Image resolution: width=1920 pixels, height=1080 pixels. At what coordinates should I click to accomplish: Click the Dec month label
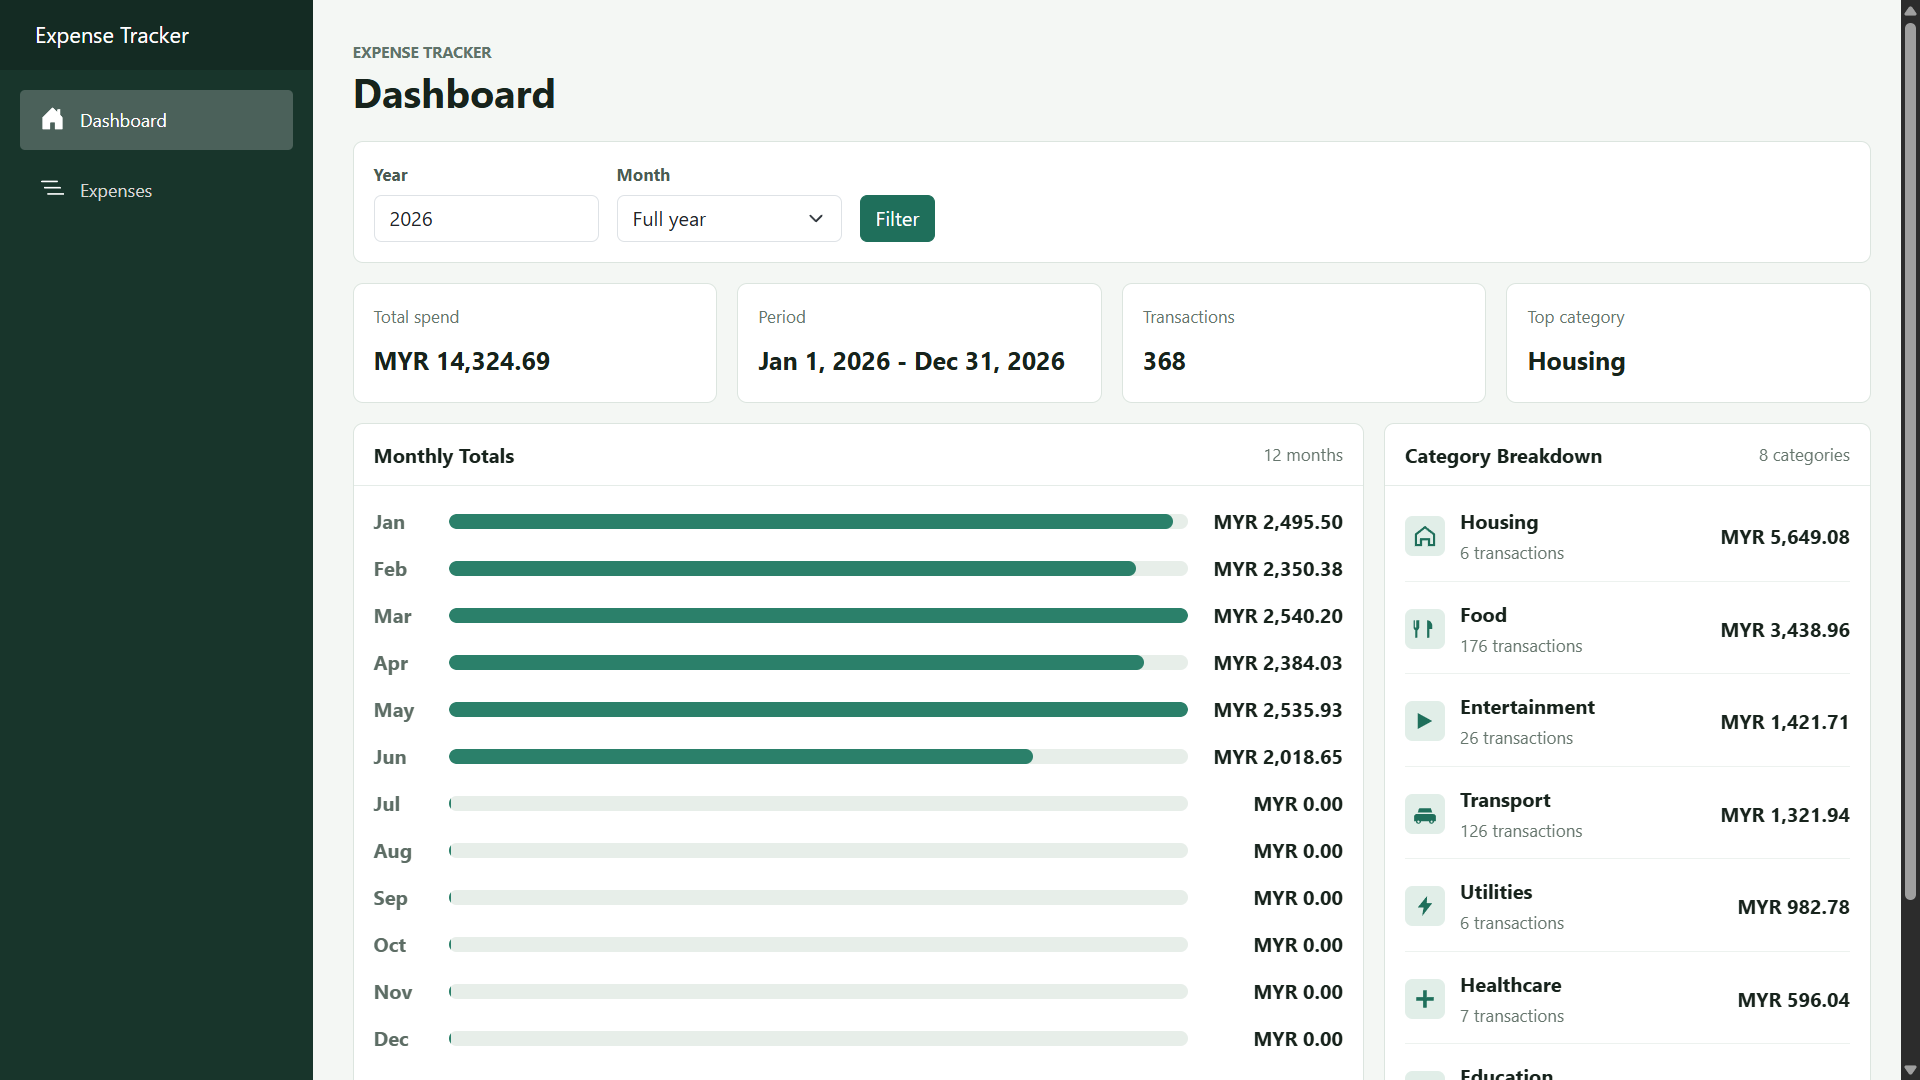(391, 1039)
